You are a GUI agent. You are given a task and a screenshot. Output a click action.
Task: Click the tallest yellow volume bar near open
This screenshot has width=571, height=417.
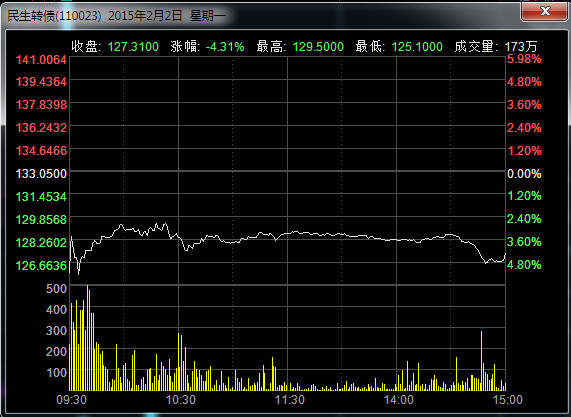pyautogui.click(x=88, y=338)
